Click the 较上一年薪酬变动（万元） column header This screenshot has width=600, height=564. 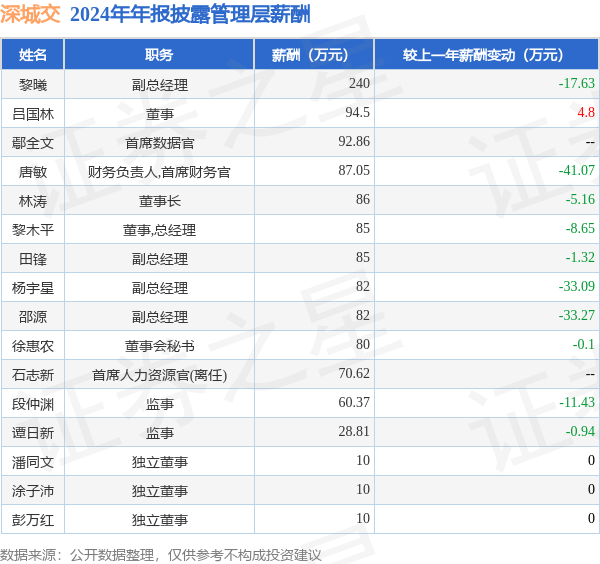point(486,55)
